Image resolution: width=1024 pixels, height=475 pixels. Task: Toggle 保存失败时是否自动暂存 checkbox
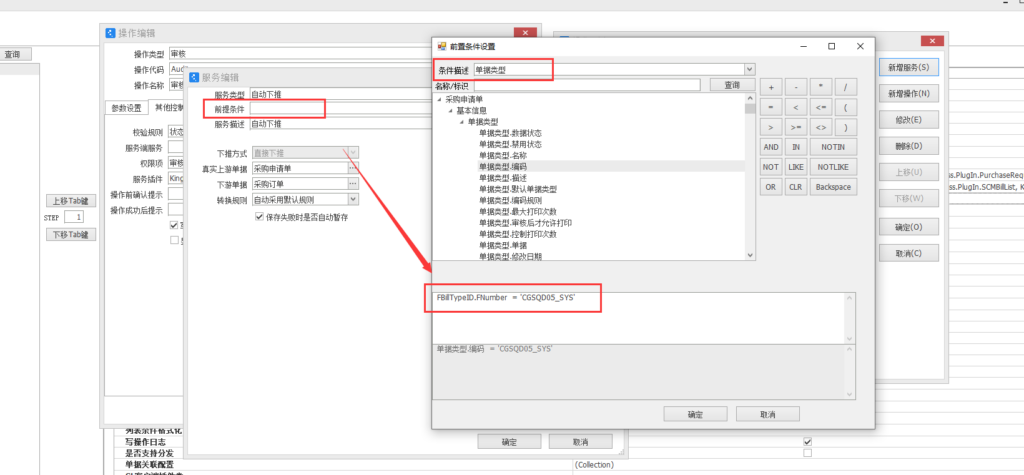click(259, 217)
